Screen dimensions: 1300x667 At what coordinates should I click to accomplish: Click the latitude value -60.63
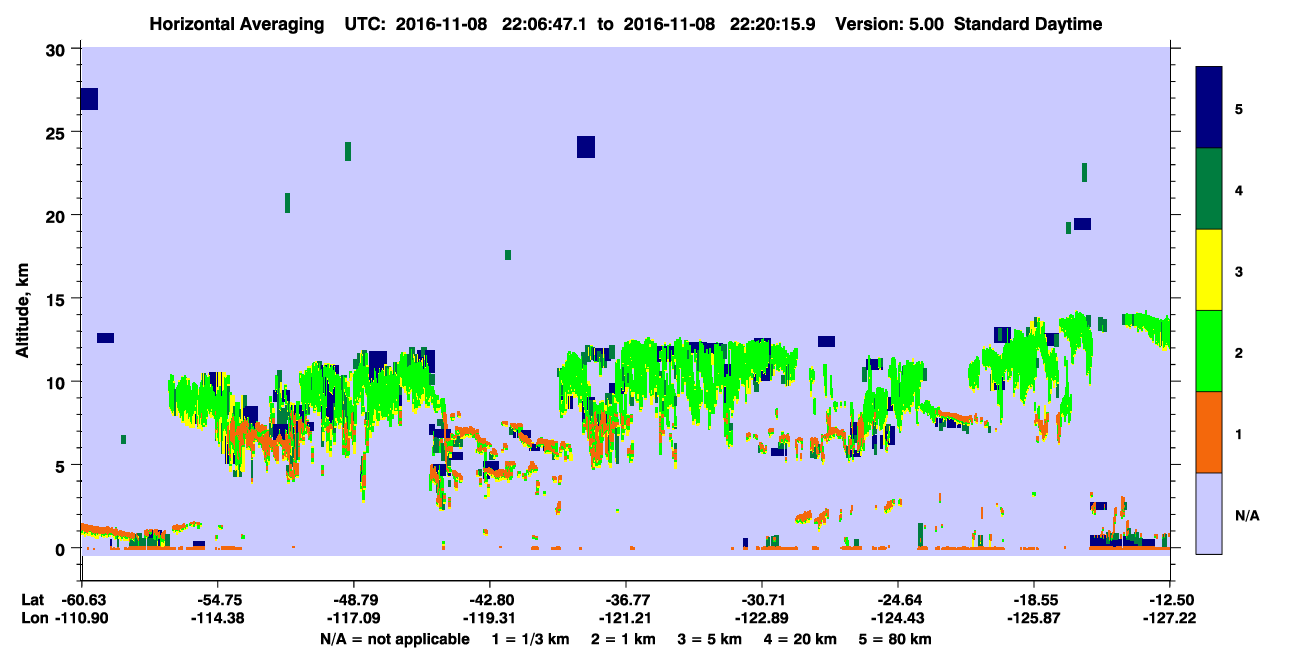[x=83, y=600]
